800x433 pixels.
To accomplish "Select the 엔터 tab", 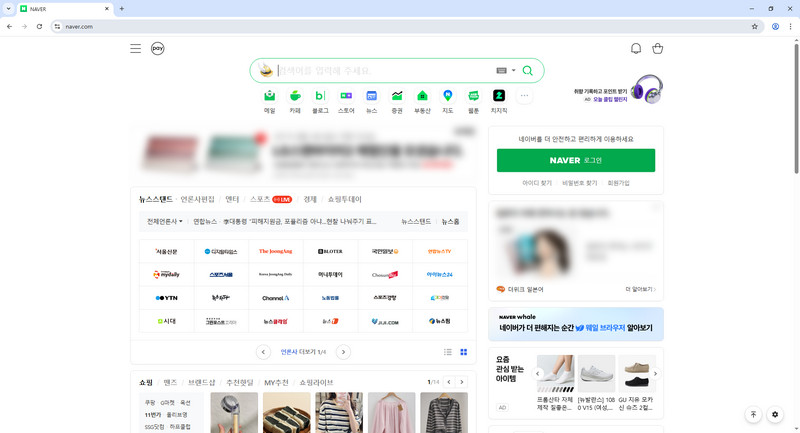I will 232,199.
